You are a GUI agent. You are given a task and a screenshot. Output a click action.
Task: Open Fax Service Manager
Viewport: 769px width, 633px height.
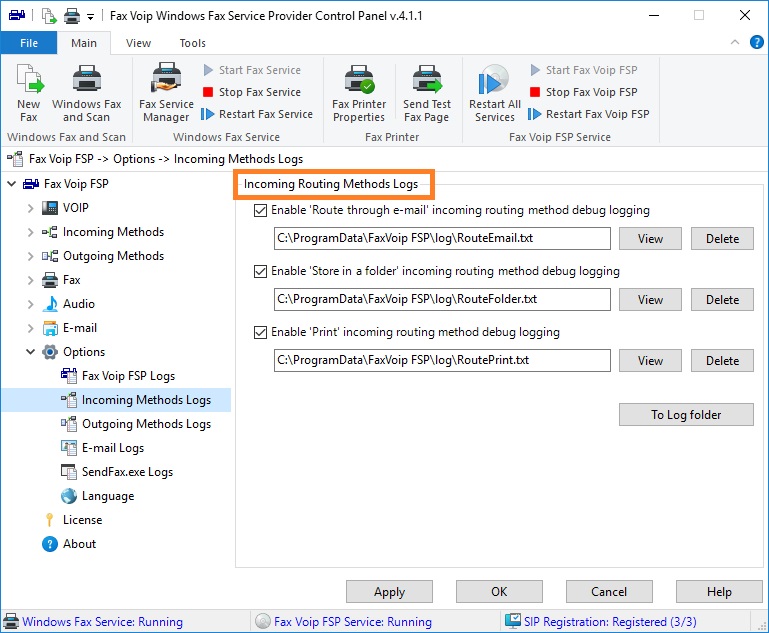[166, 93]
